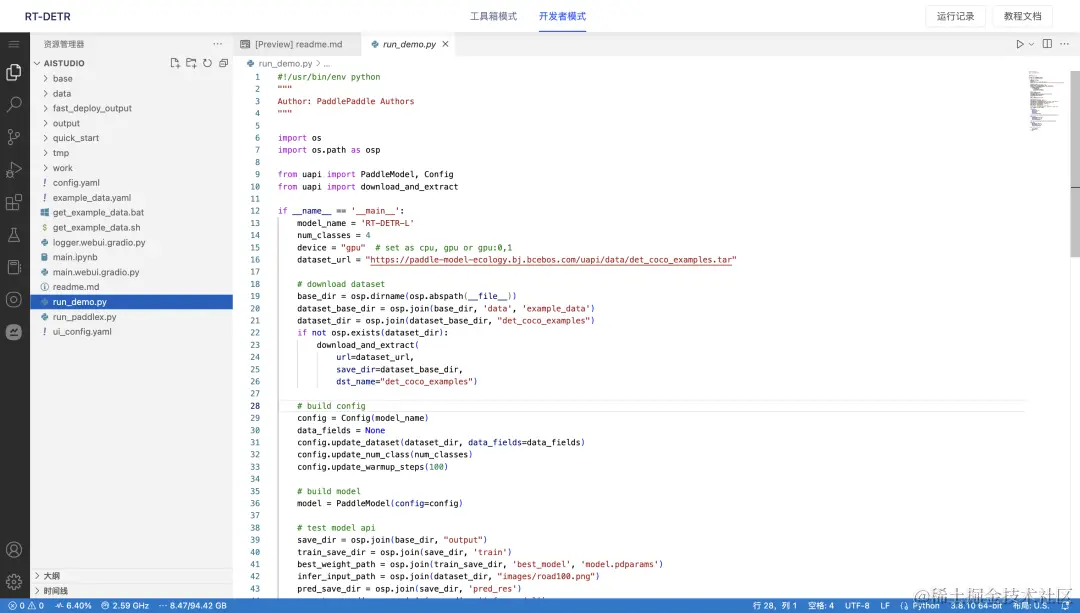Open Manage gear settings icon
The height and width of the screenshot is (613, 1080).
coord(14,582)
